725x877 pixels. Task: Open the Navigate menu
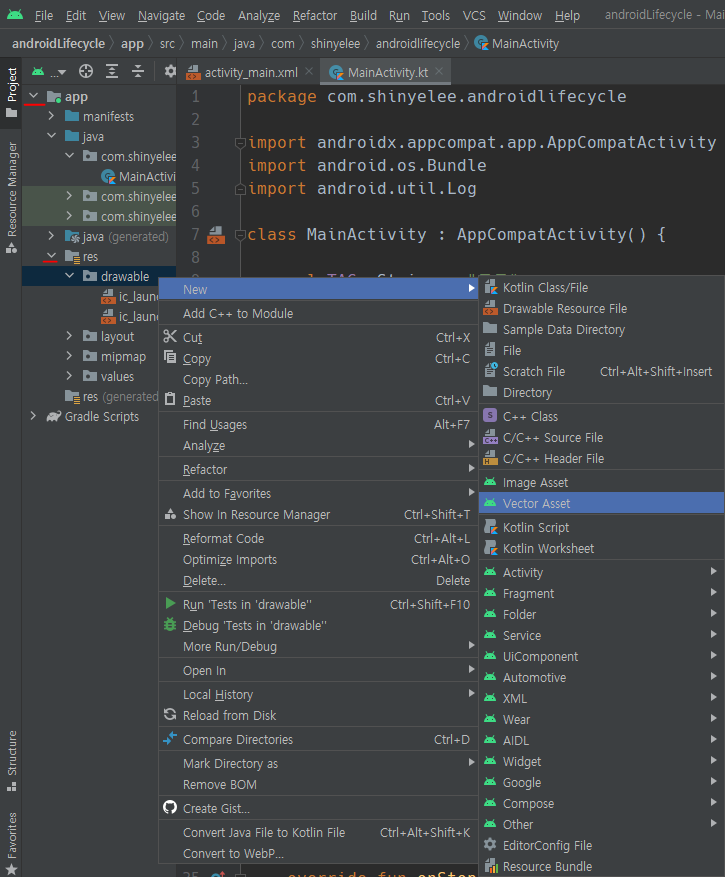(161, 16)
